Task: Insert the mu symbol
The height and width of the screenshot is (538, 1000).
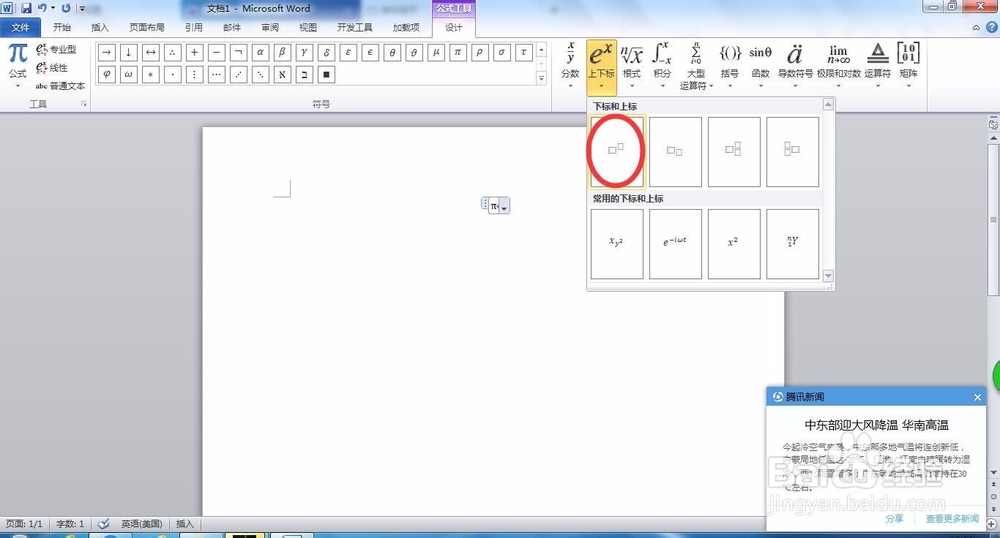Action: (436, 52)
